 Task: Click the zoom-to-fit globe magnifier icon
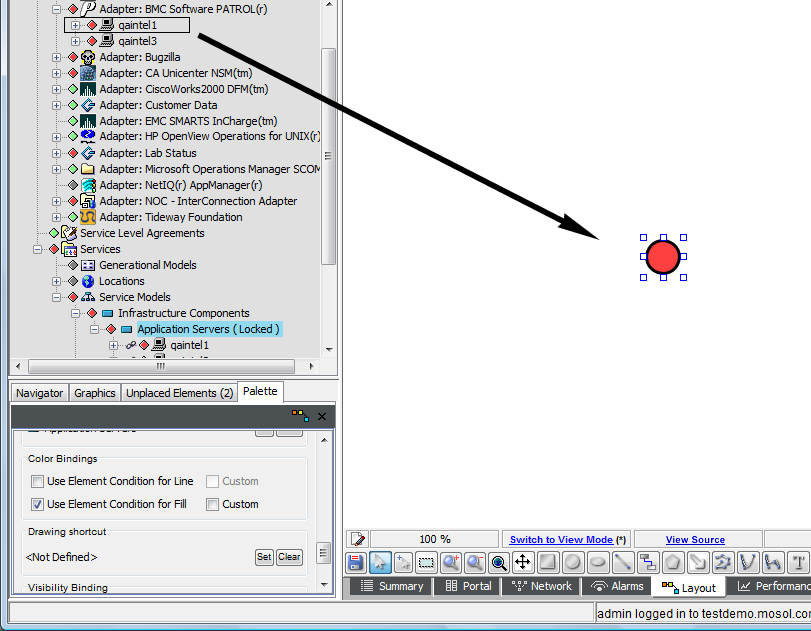point(499,563)
